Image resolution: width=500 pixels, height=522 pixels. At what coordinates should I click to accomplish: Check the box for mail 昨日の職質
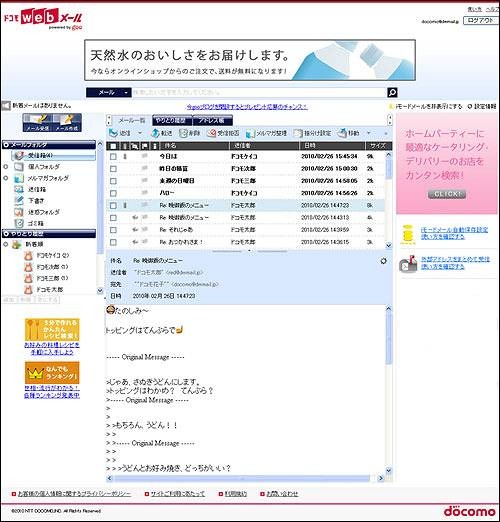(113, 169)
